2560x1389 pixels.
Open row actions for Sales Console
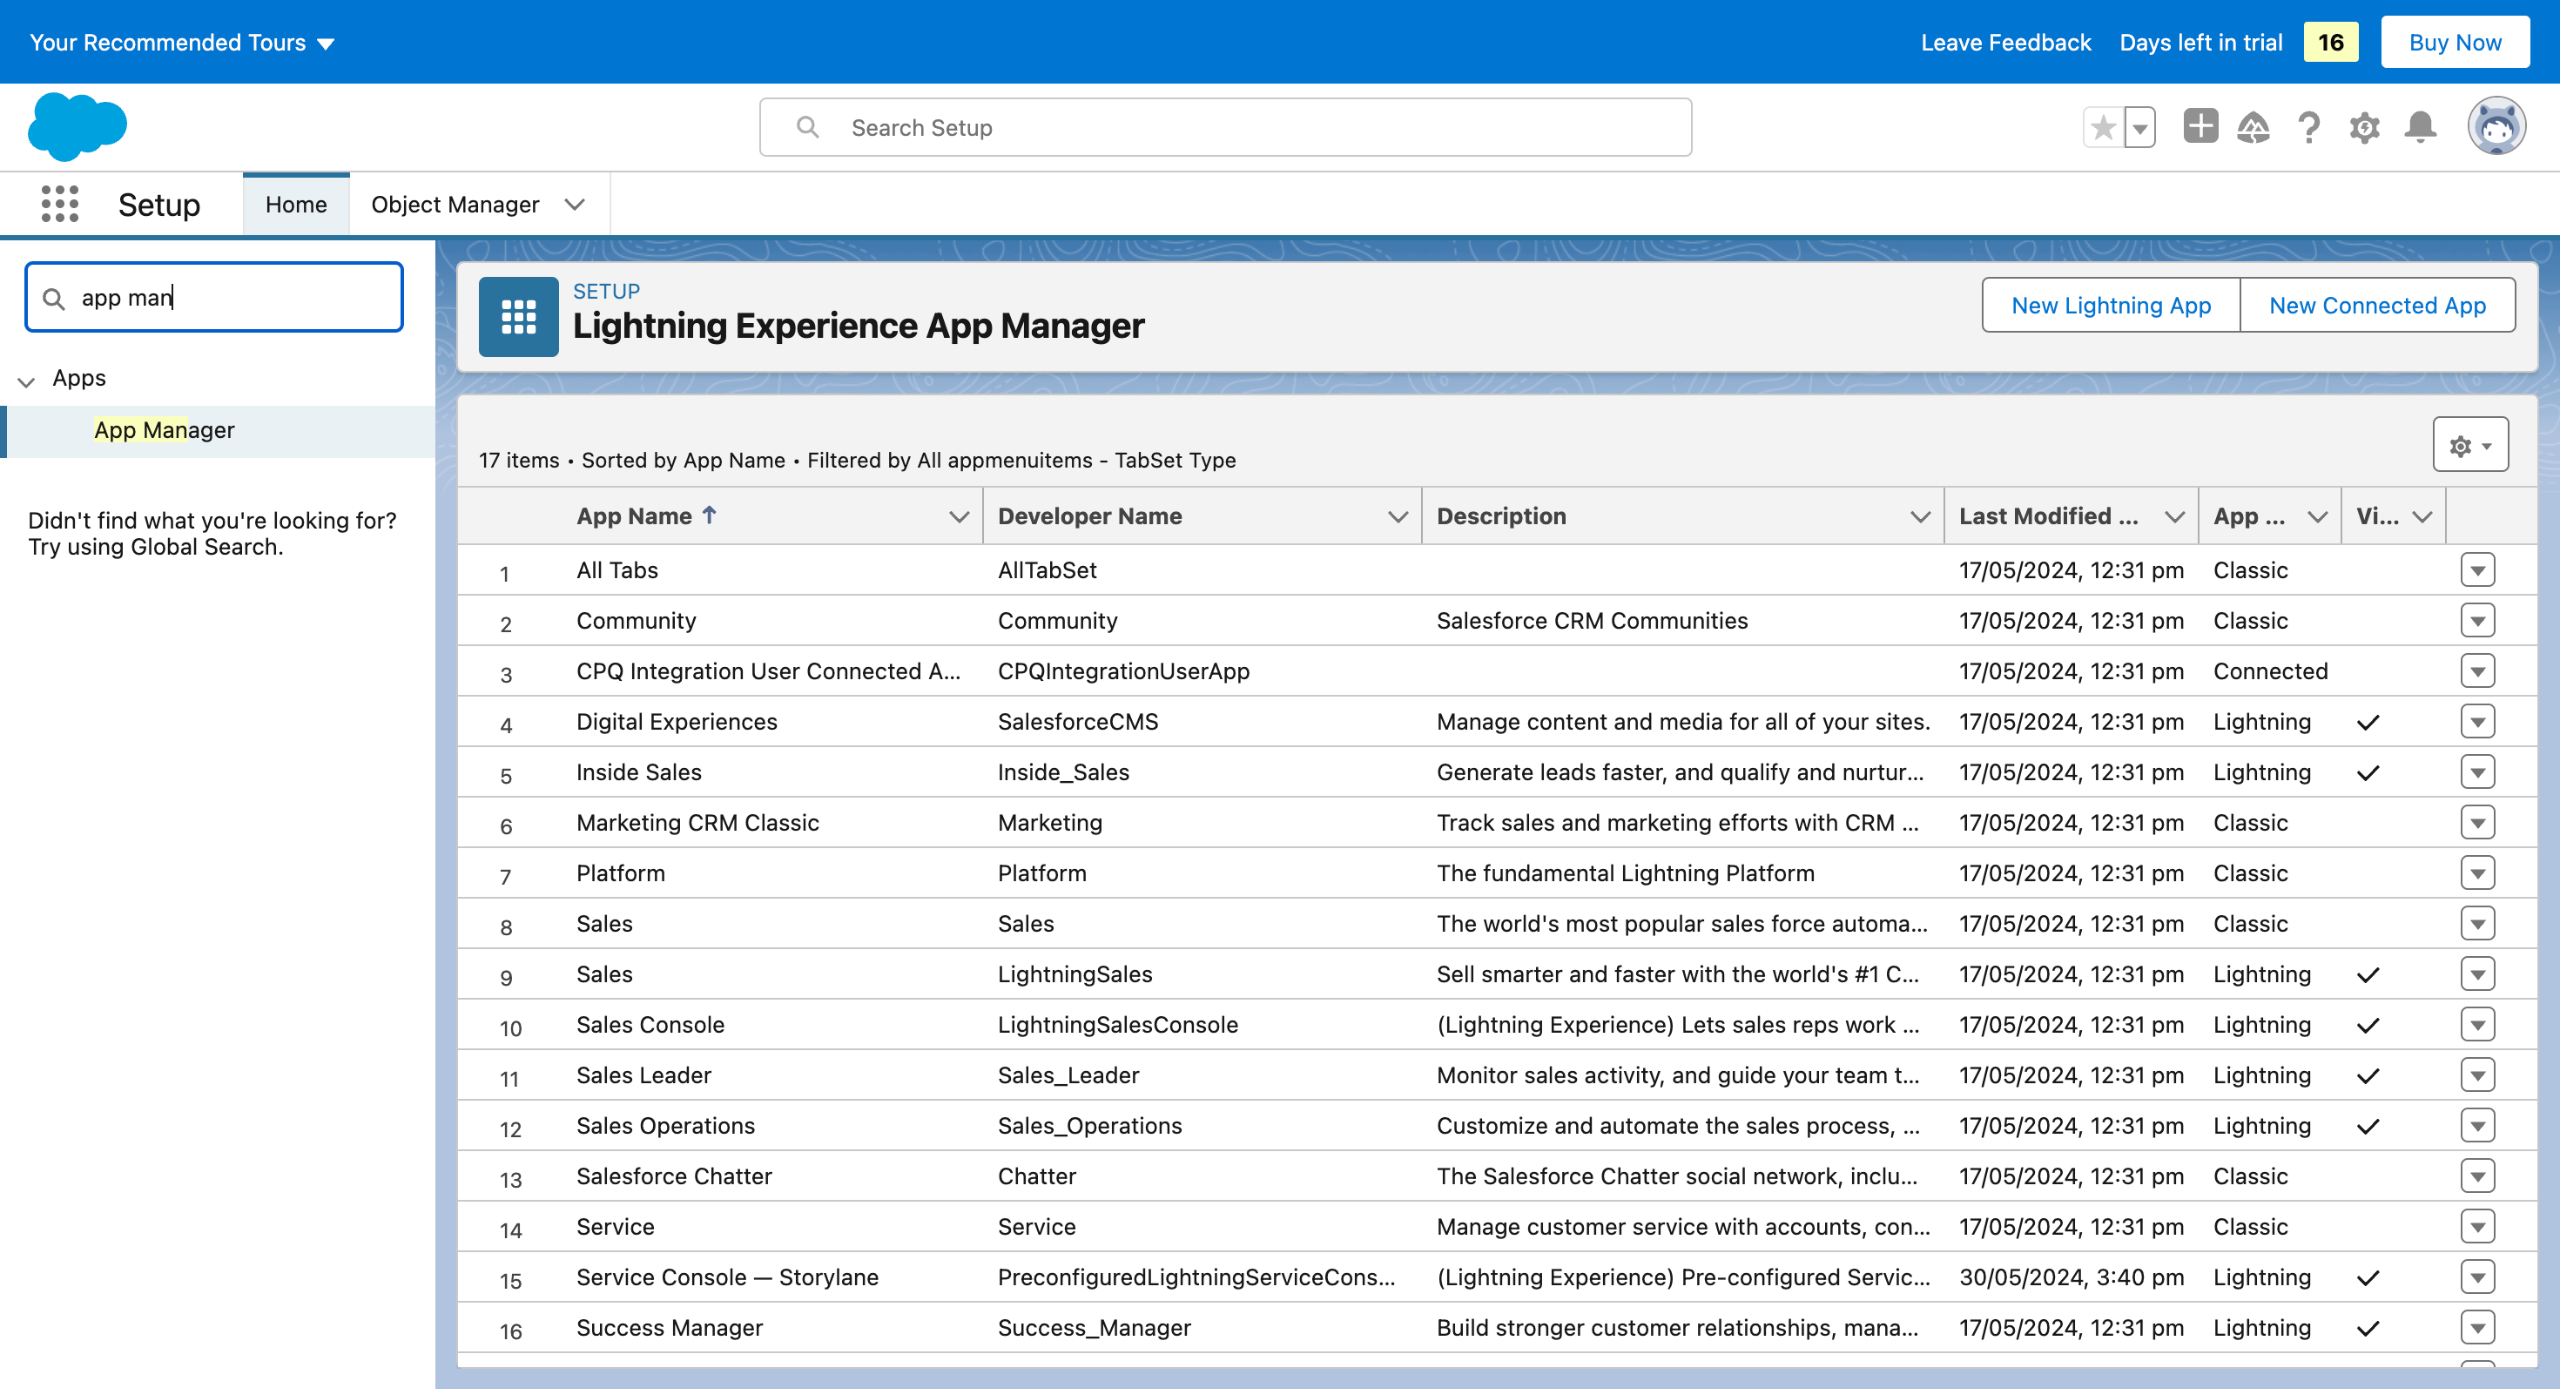[x=2477, y=1024]
